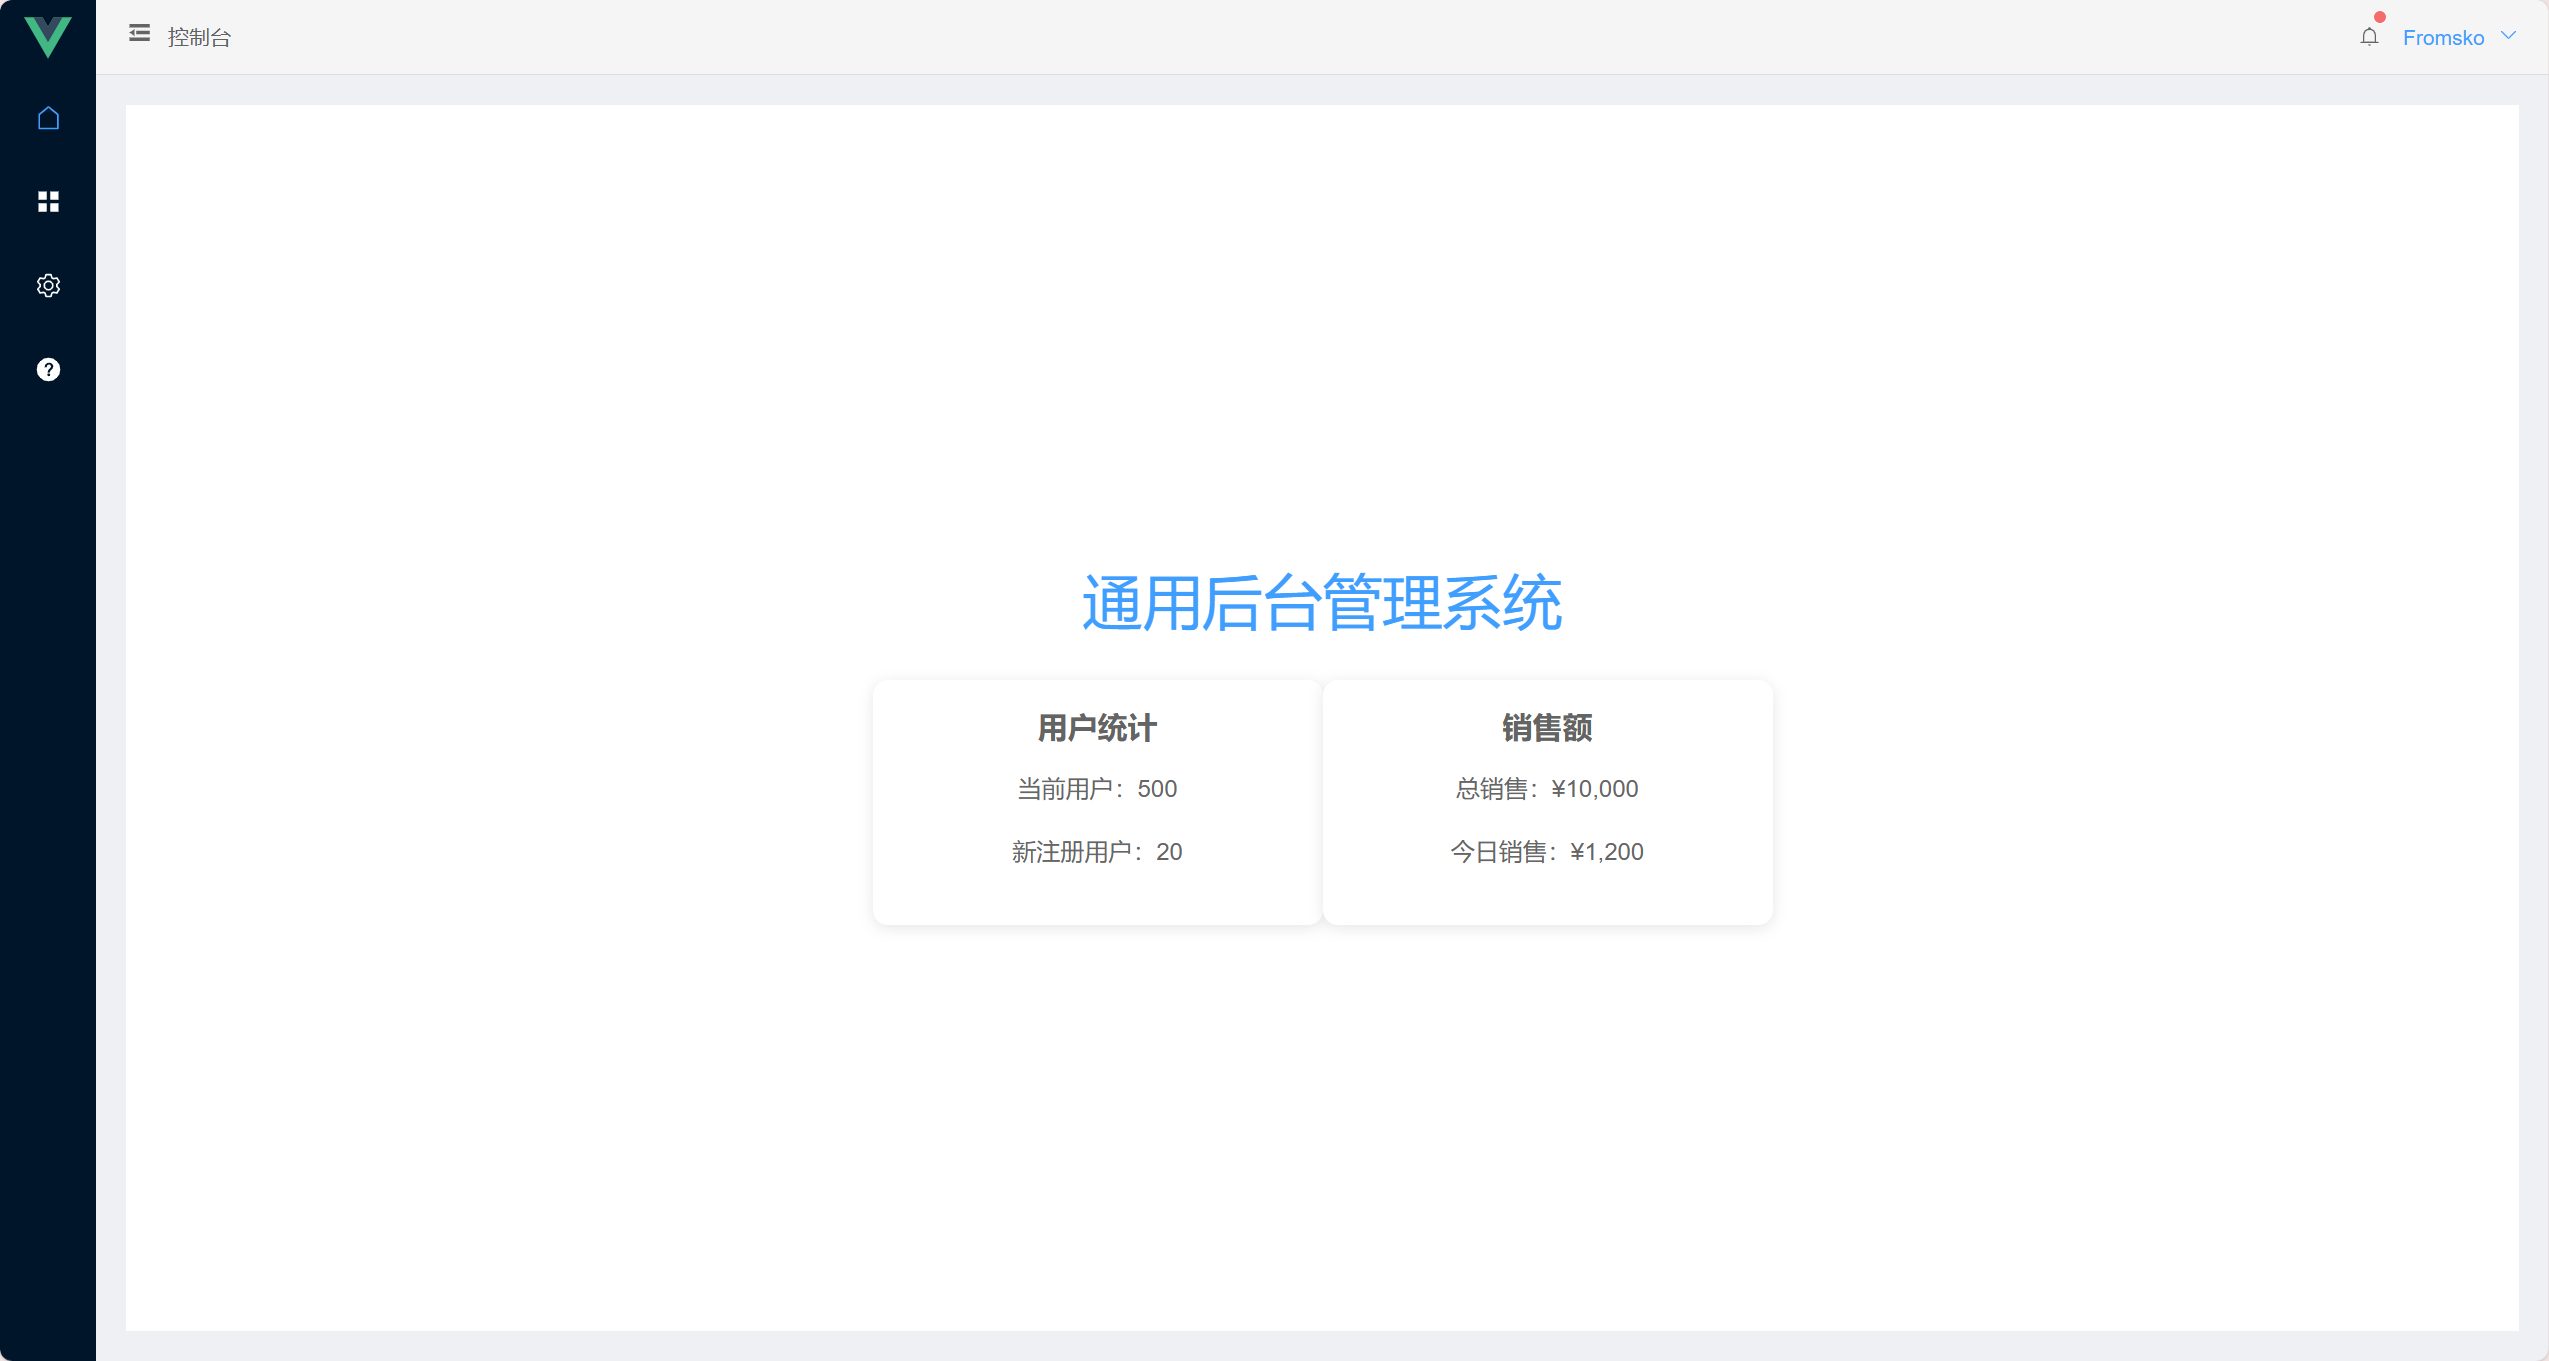Viewport: 2549px width, 1361px height.
Task: Expand the chevron beside Fromsko
Action: coord(2508,36)
